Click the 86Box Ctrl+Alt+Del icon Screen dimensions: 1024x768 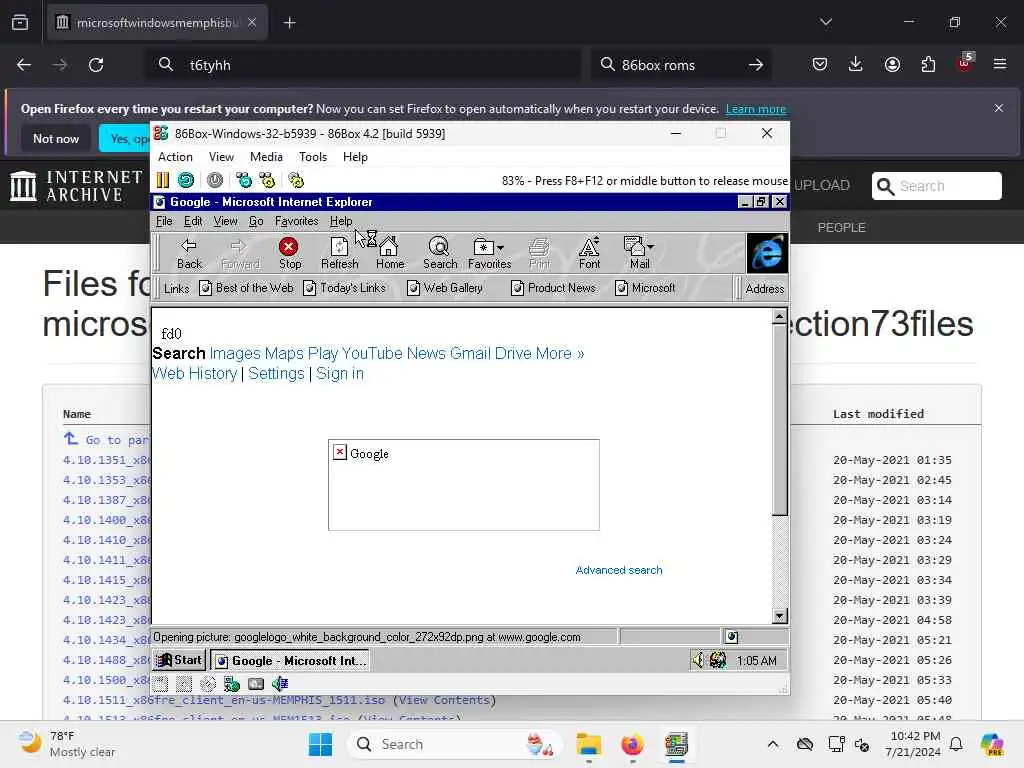(244, 180)
